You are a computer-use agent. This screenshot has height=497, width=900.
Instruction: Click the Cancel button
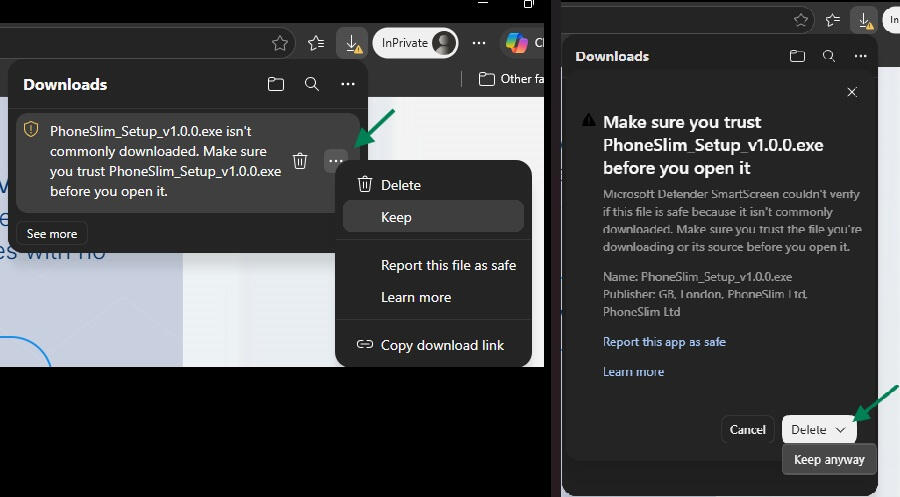[747, 429]
